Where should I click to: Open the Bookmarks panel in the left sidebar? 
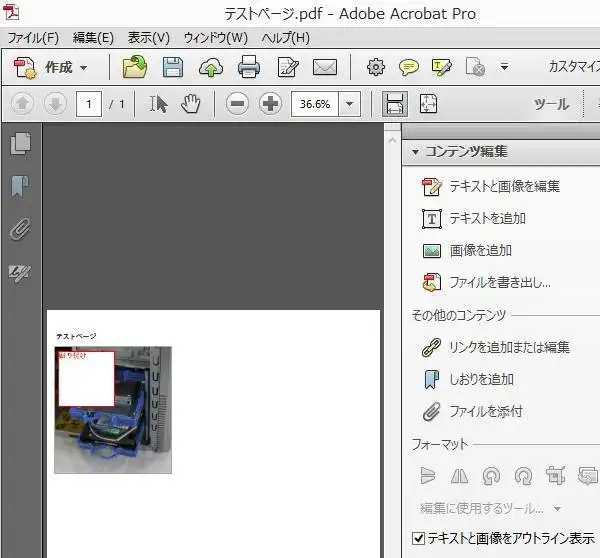click(19, 187)
